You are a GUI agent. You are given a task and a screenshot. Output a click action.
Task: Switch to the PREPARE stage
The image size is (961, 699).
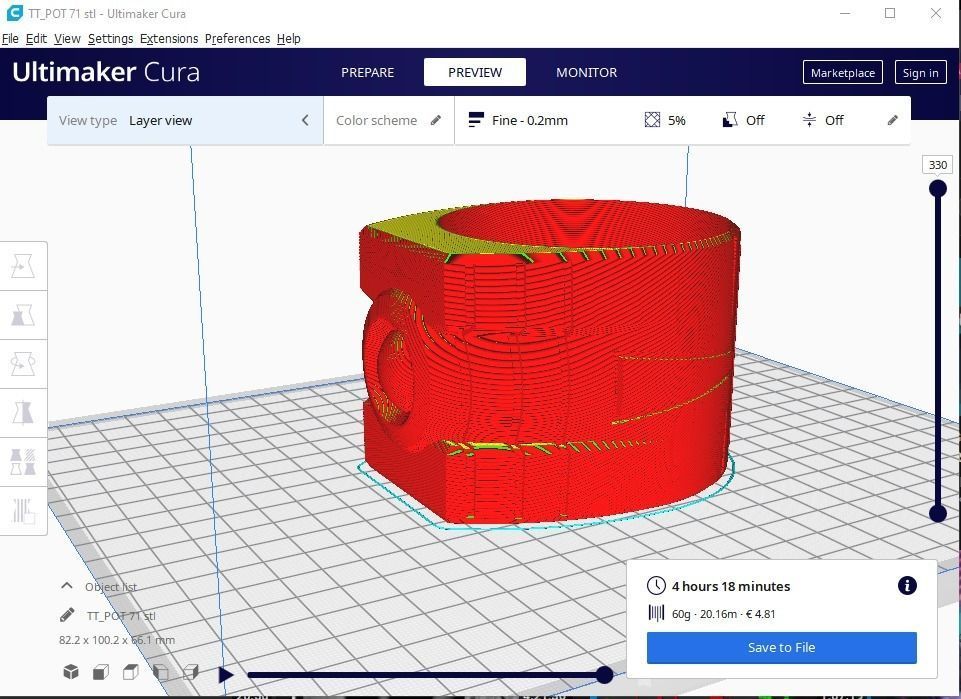click(368, 72)
